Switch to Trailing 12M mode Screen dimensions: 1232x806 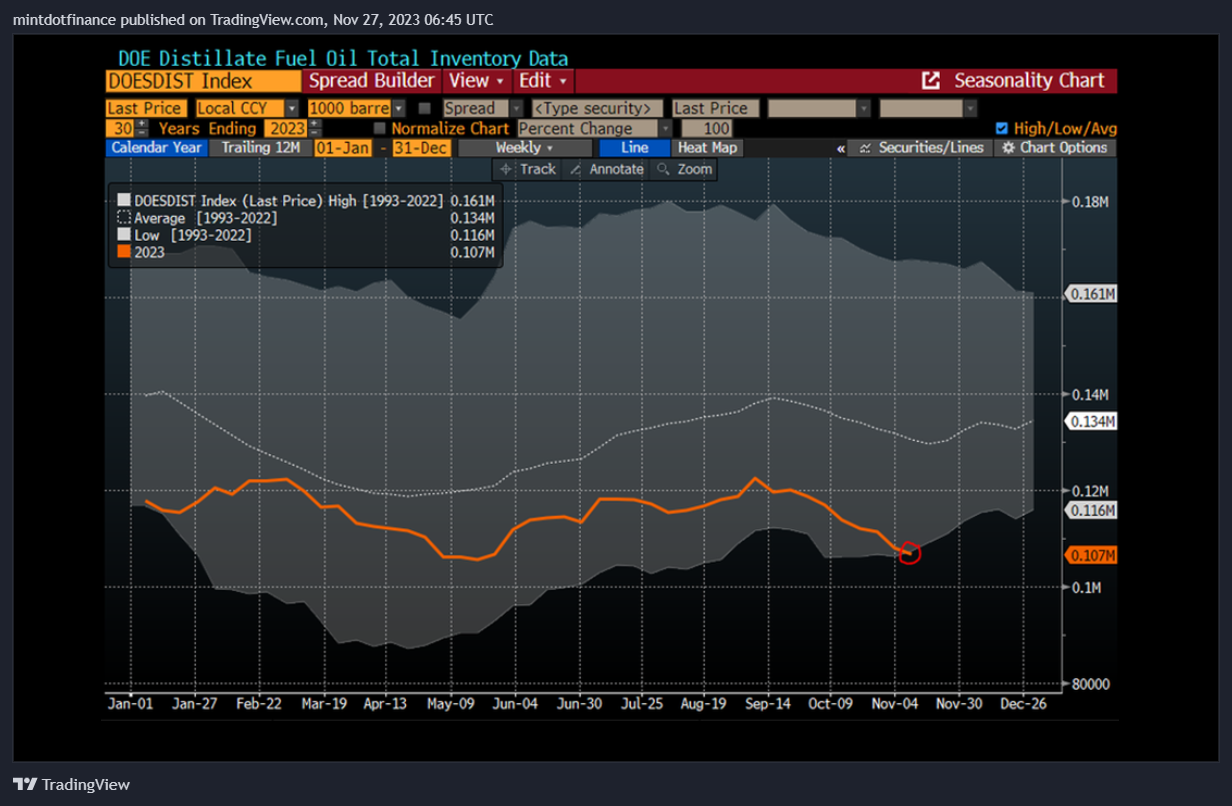(x=260, y=147)
